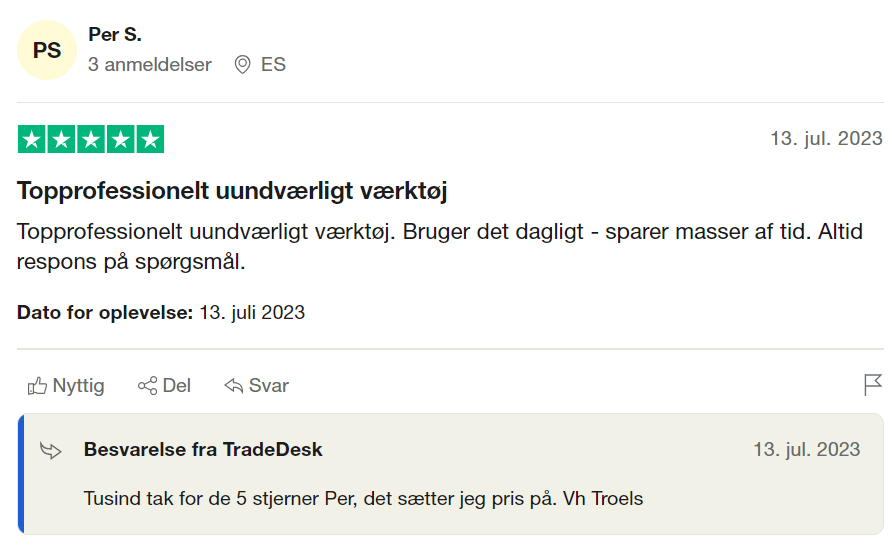
Task: Click the location pin icon
Action: 242,64
